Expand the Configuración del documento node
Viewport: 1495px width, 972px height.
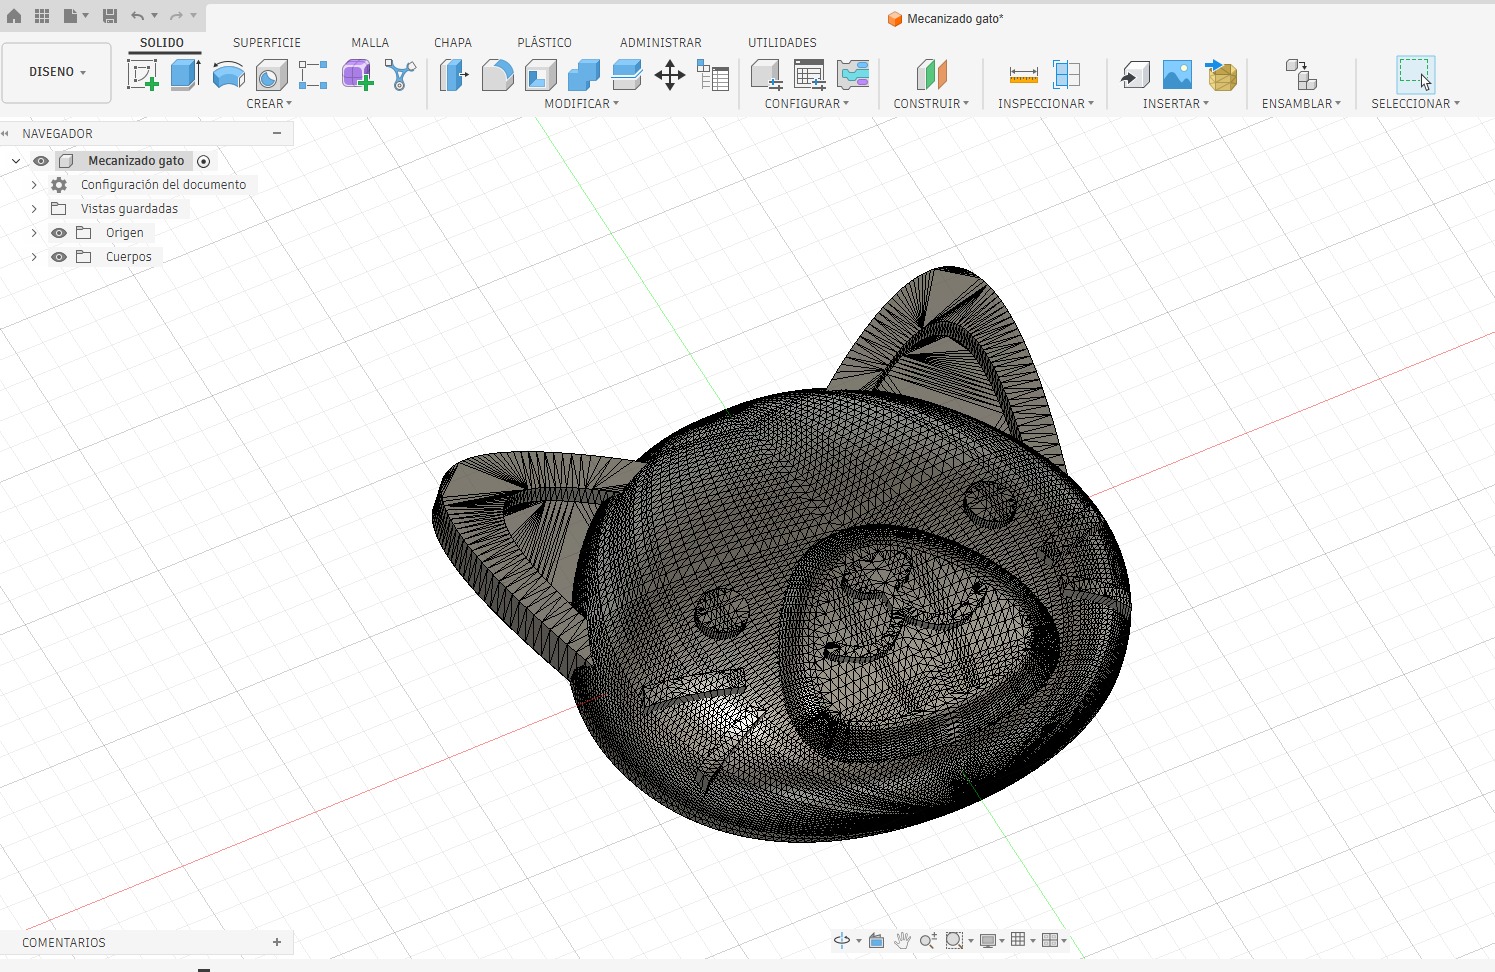click(34, 185)
